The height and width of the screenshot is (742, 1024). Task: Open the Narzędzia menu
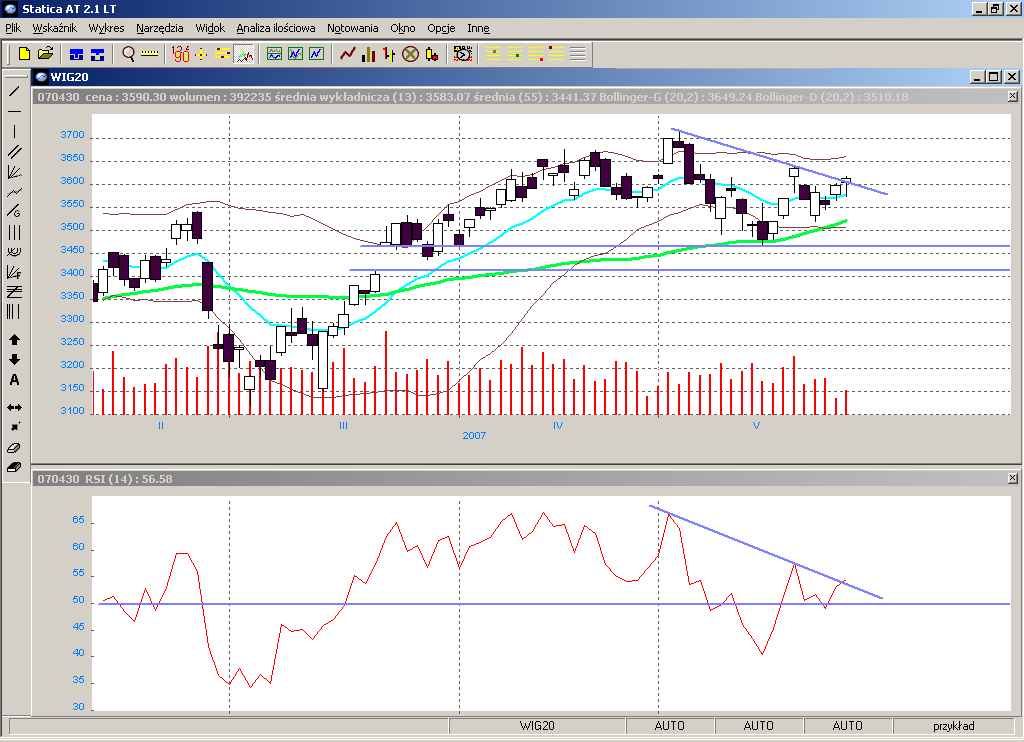click(160, 28)
